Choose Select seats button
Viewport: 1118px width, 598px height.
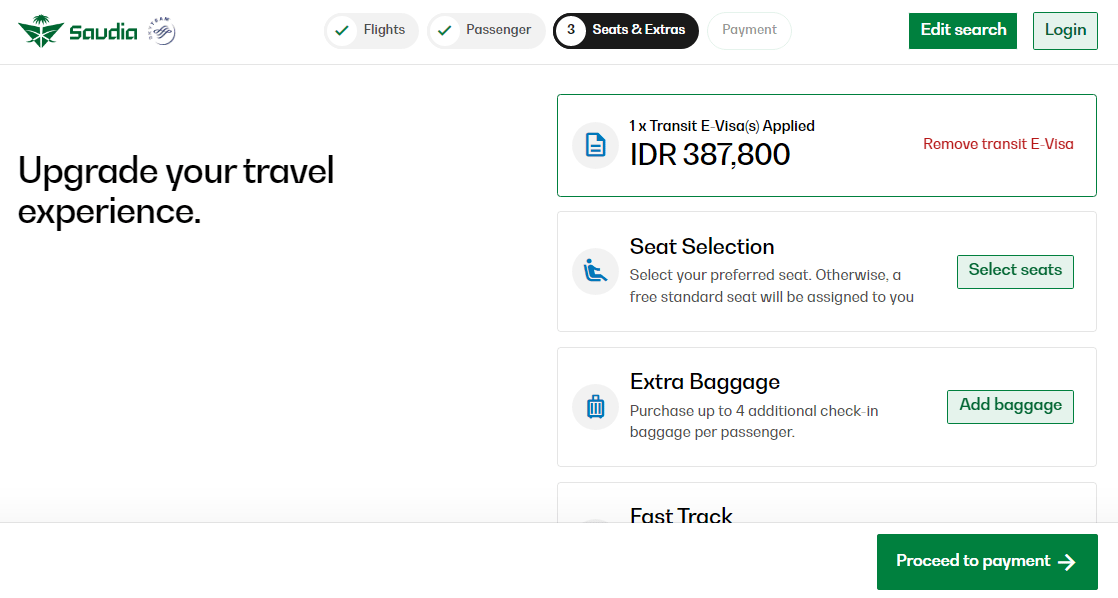1015,270
